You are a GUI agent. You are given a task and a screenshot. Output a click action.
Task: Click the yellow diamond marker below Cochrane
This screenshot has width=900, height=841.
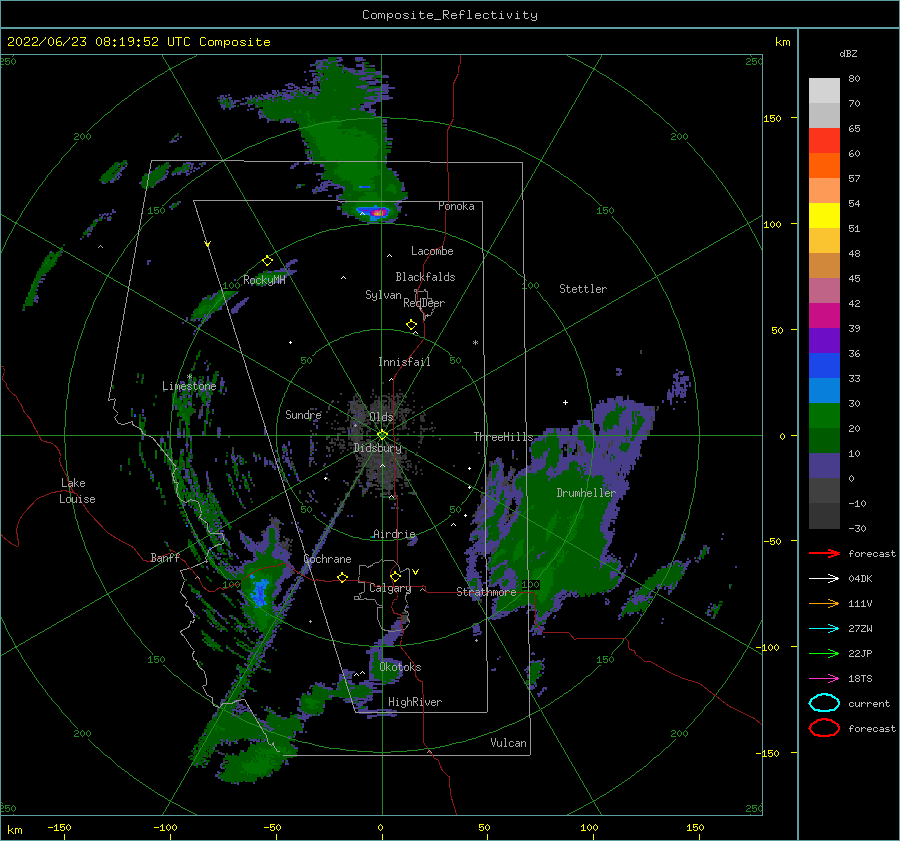click(x=343, y=577)
